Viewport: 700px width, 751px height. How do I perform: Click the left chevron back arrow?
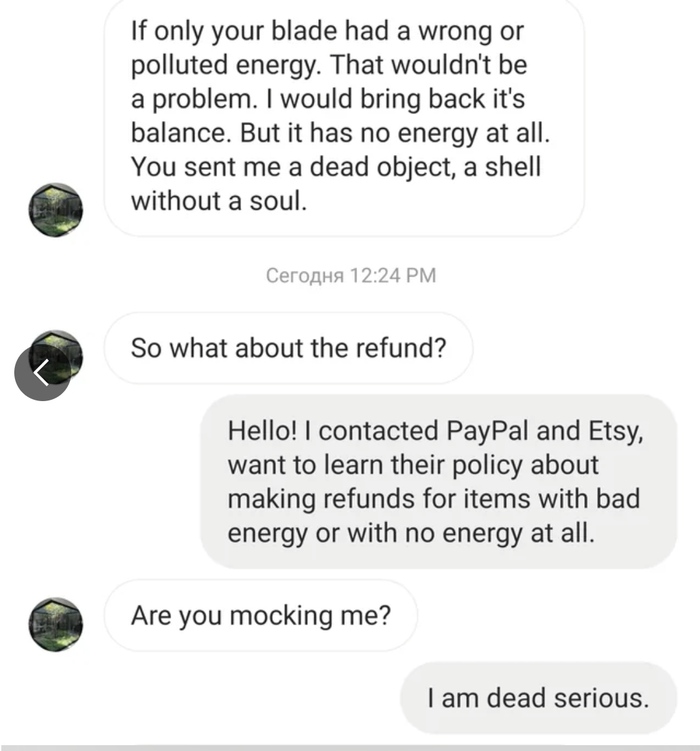click(41, 373)
